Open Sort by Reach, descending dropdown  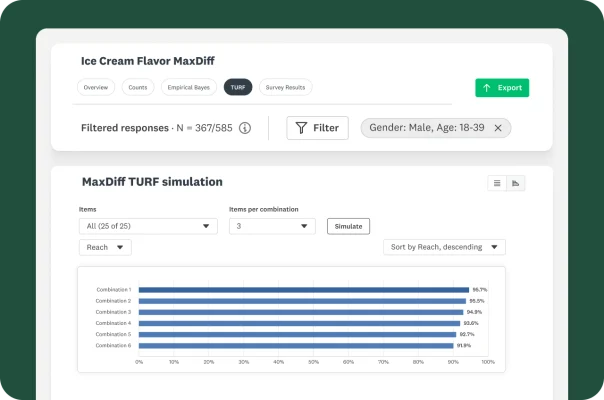click(x=444, y=247)
